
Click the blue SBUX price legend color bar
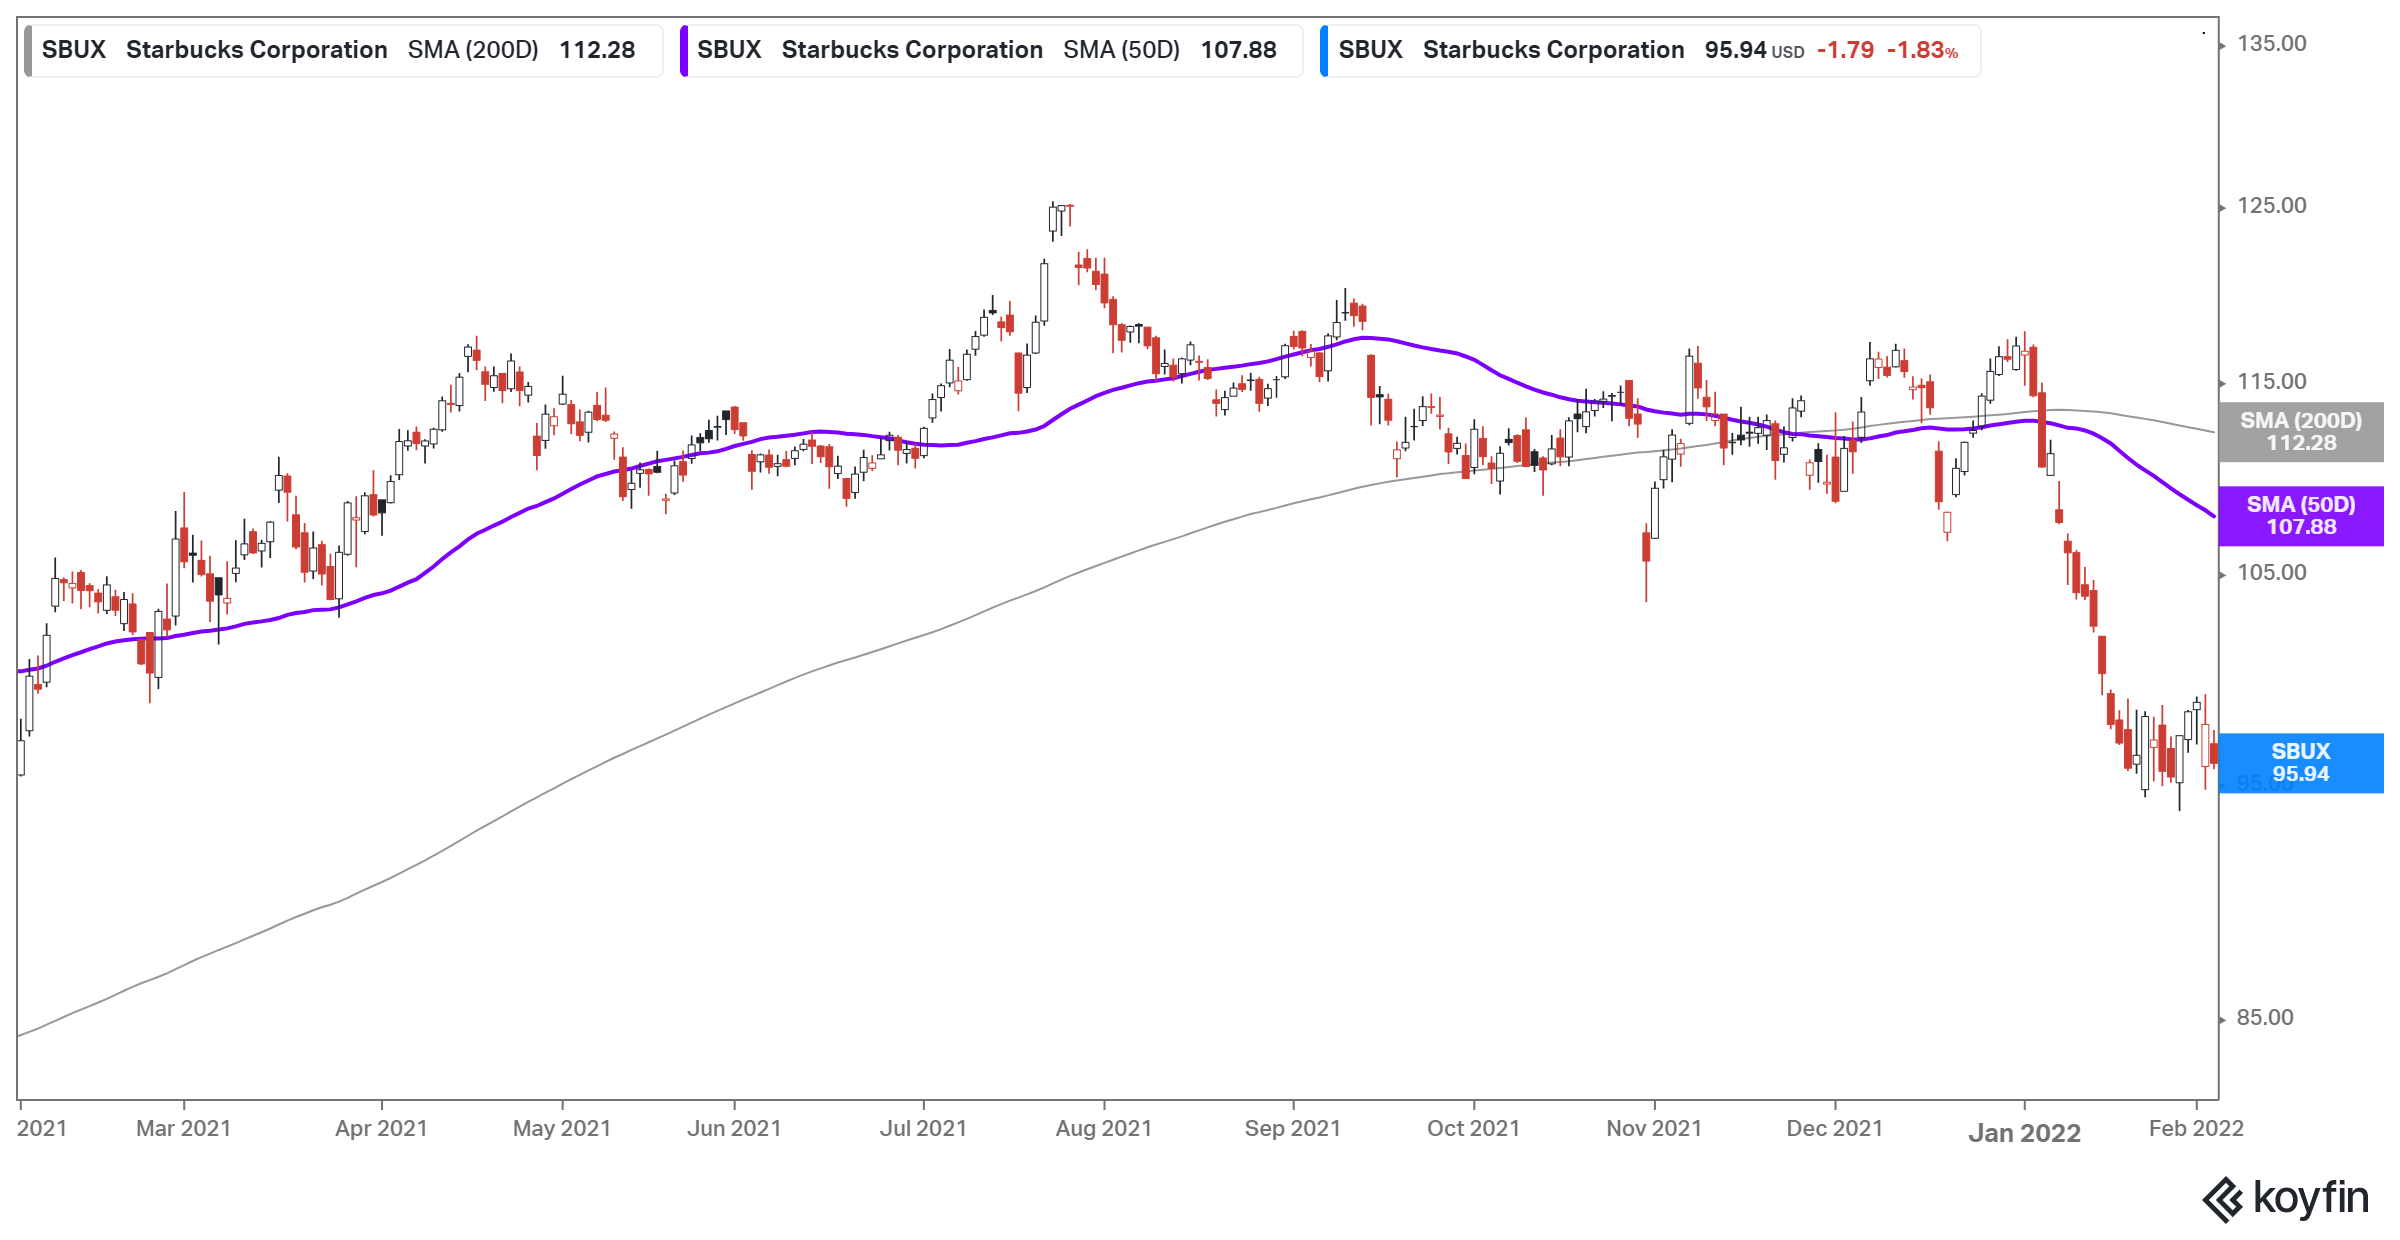1324,51
